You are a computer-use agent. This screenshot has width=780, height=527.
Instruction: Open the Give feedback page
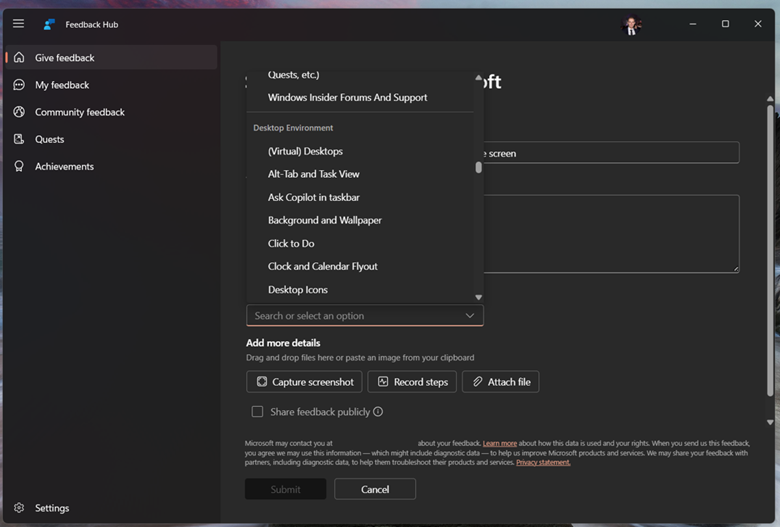tap(111, 57)
